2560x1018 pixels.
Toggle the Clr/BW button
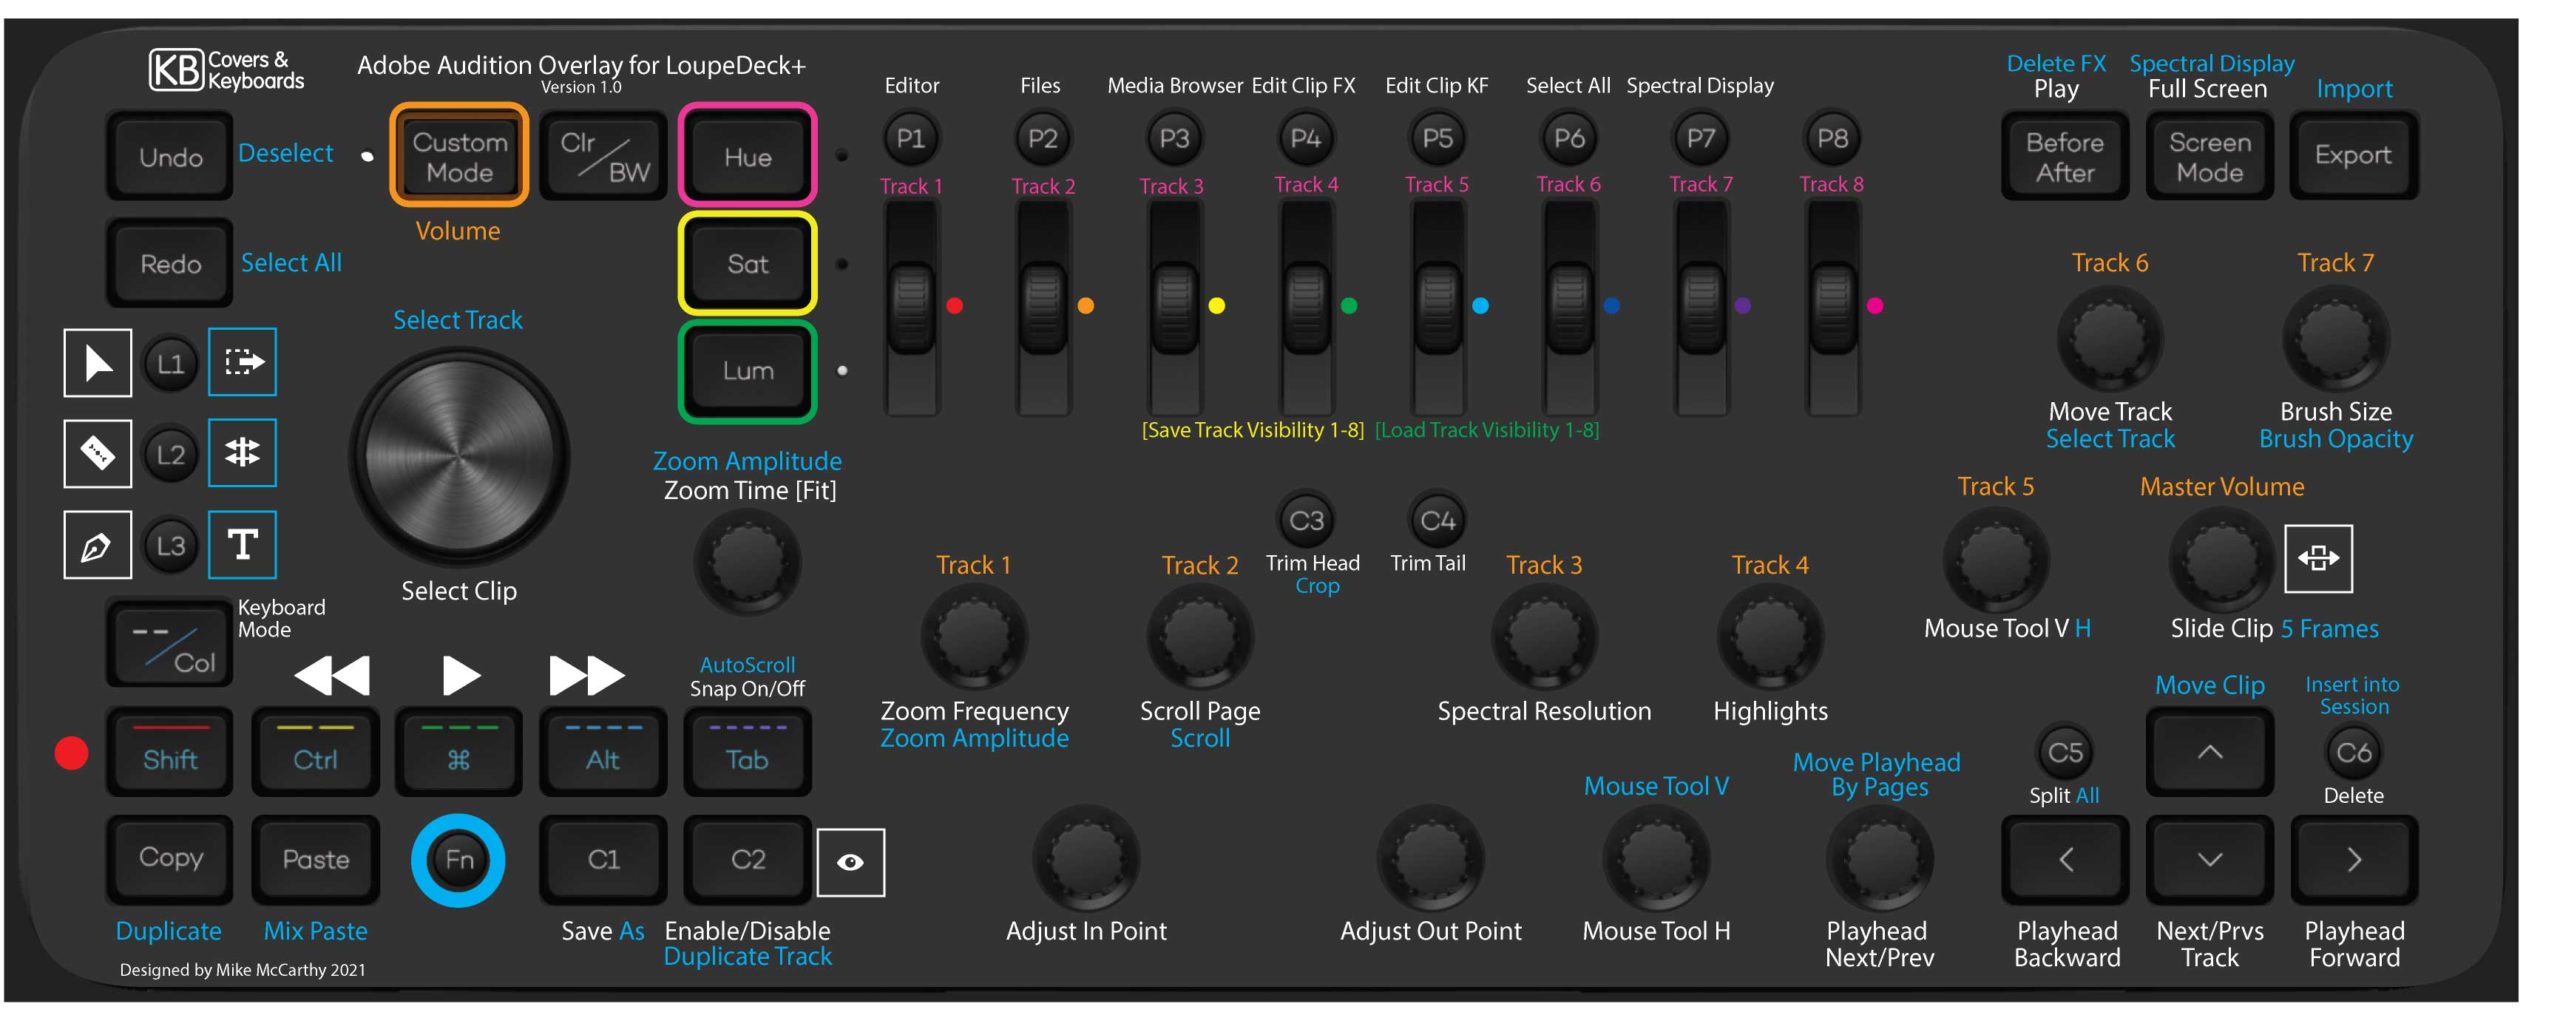pyautogui.click(x=603, y=155)
